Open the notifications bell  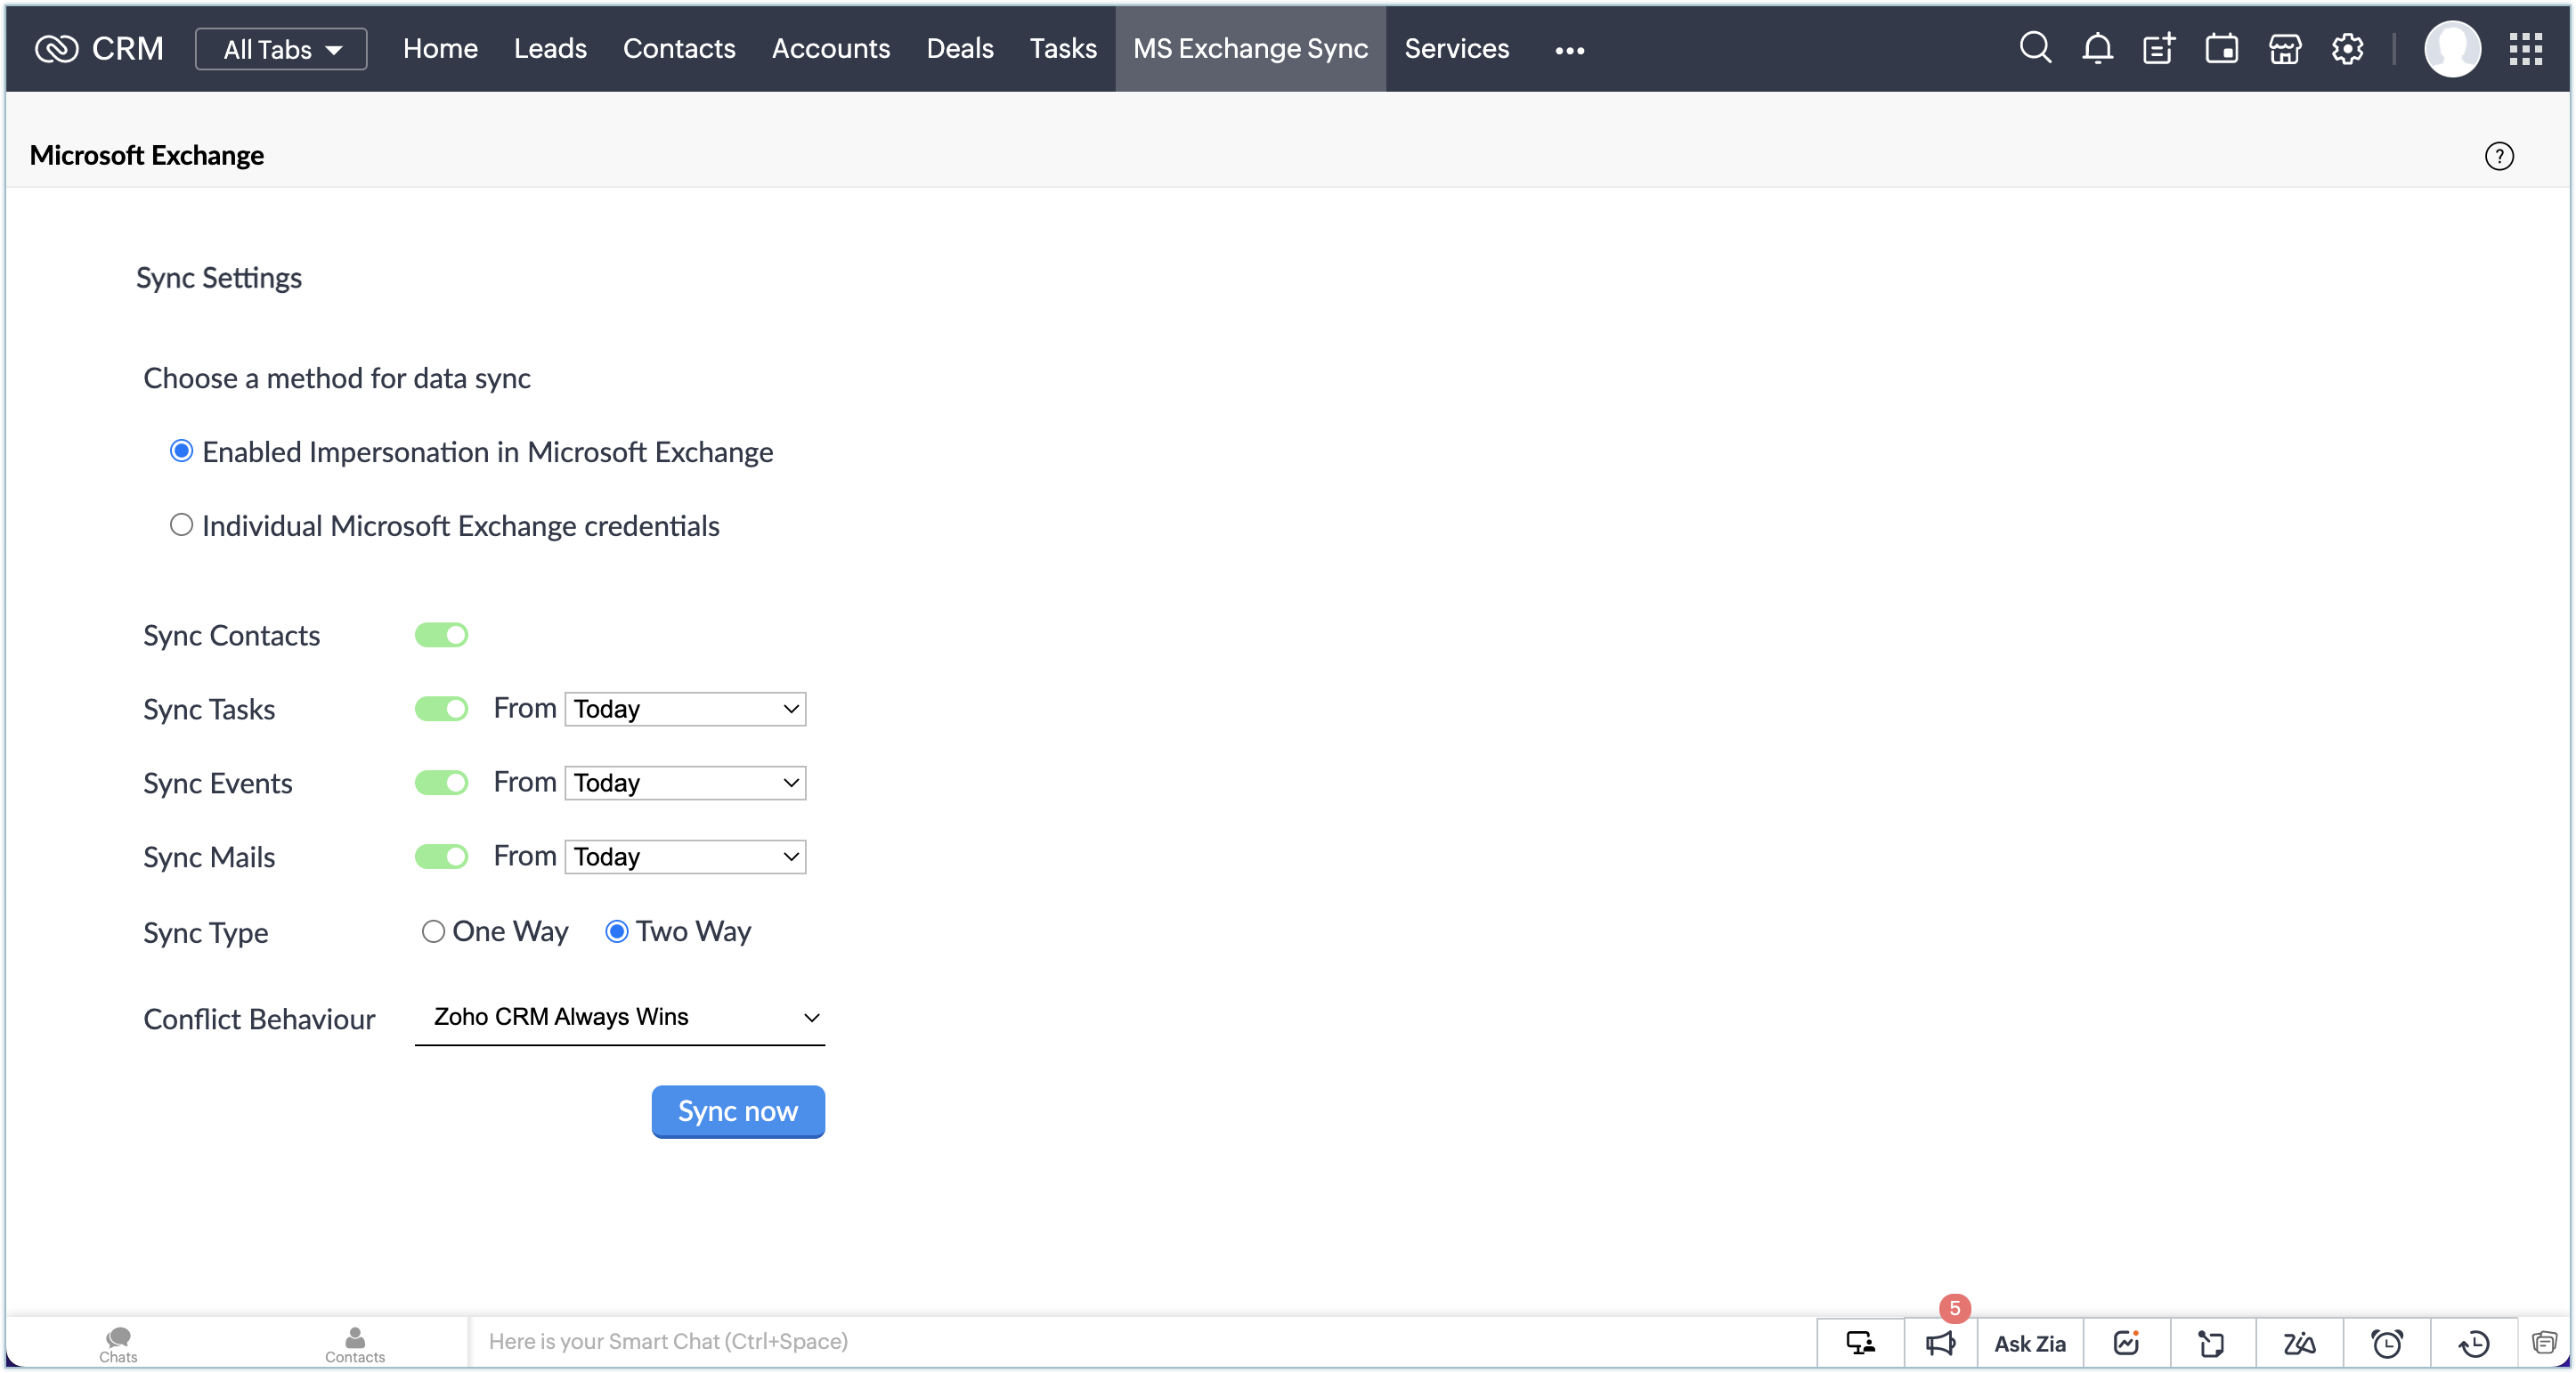pos(2097,48)
